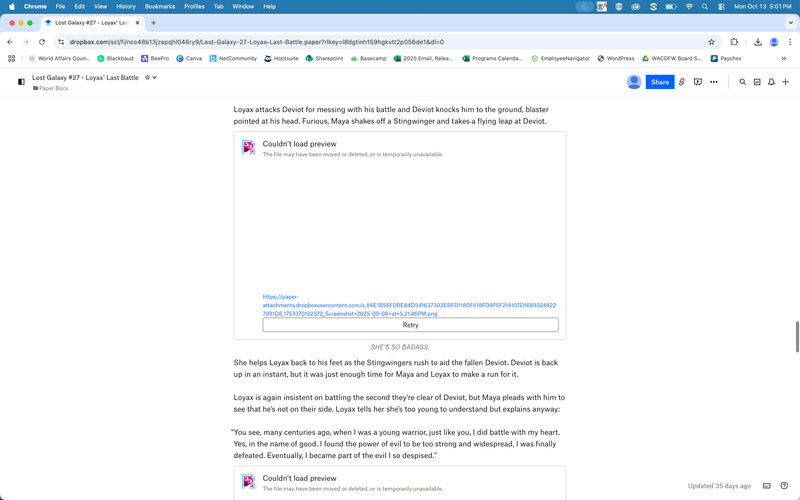This screenshot has height=500, width=800.
Task: Select the Lost Galaxy #27 browser tab
Action: click(92, 22)
